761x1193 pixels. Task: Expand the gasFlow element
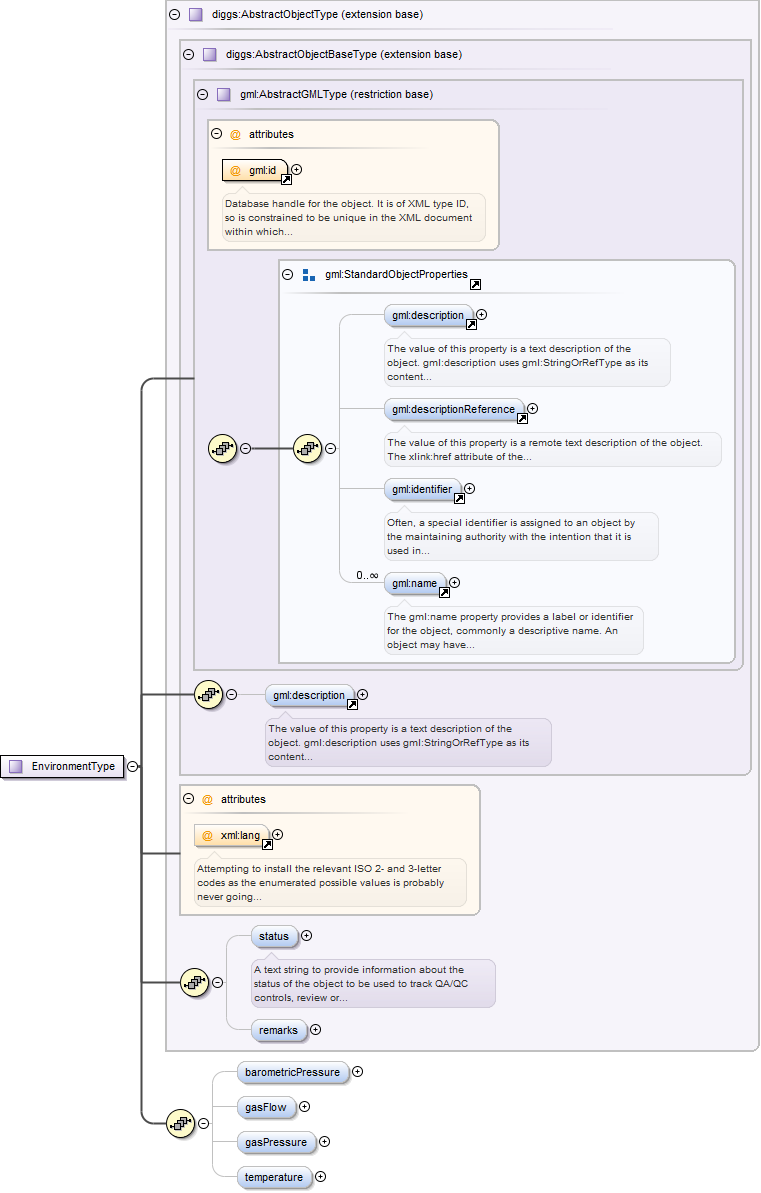pos(305,1107)
